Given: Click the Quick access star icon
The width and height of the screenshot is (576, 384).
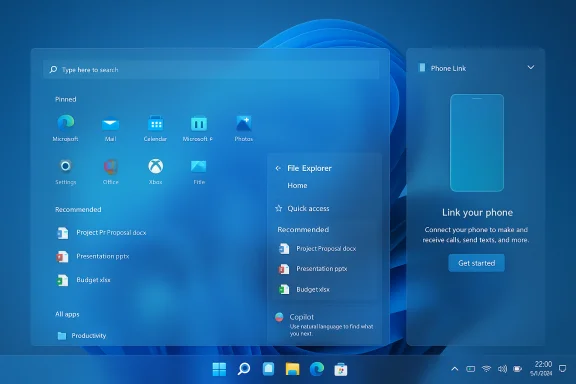Looking at the screenshot, I should [x=278, y=208].
